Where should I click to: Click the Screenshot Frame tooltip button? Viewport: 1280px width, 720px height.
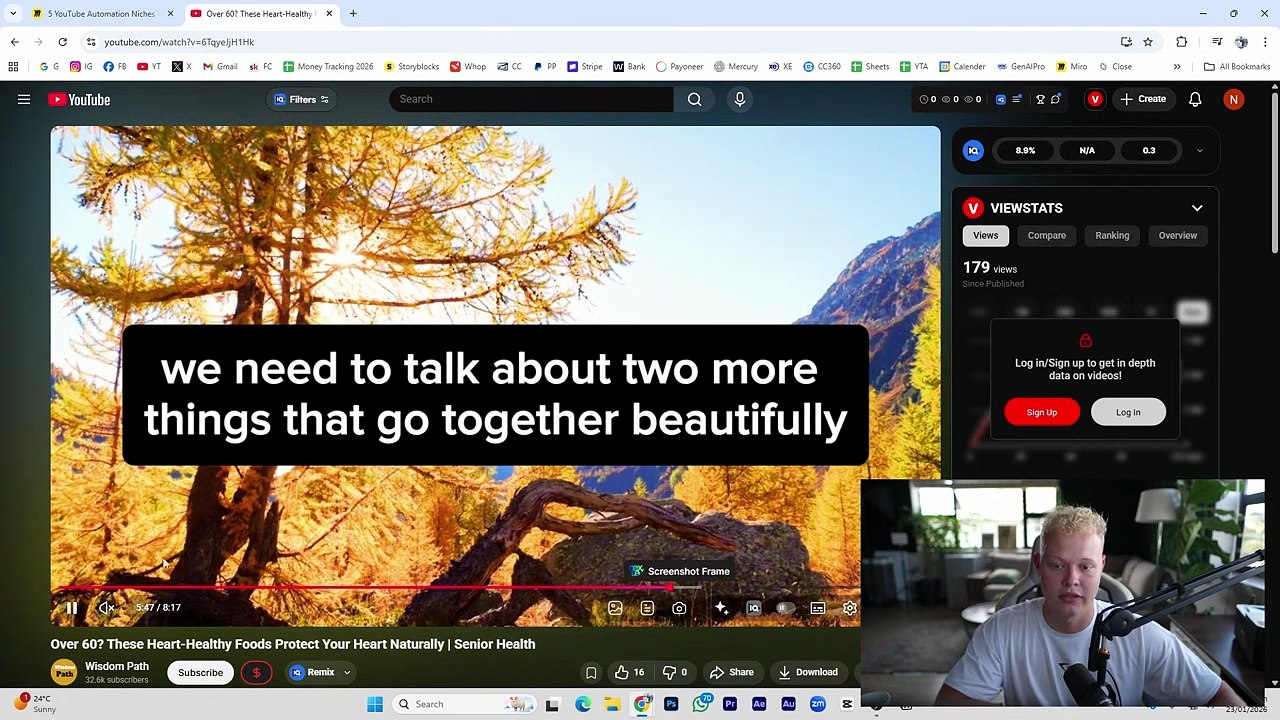(x=680, y=571)
